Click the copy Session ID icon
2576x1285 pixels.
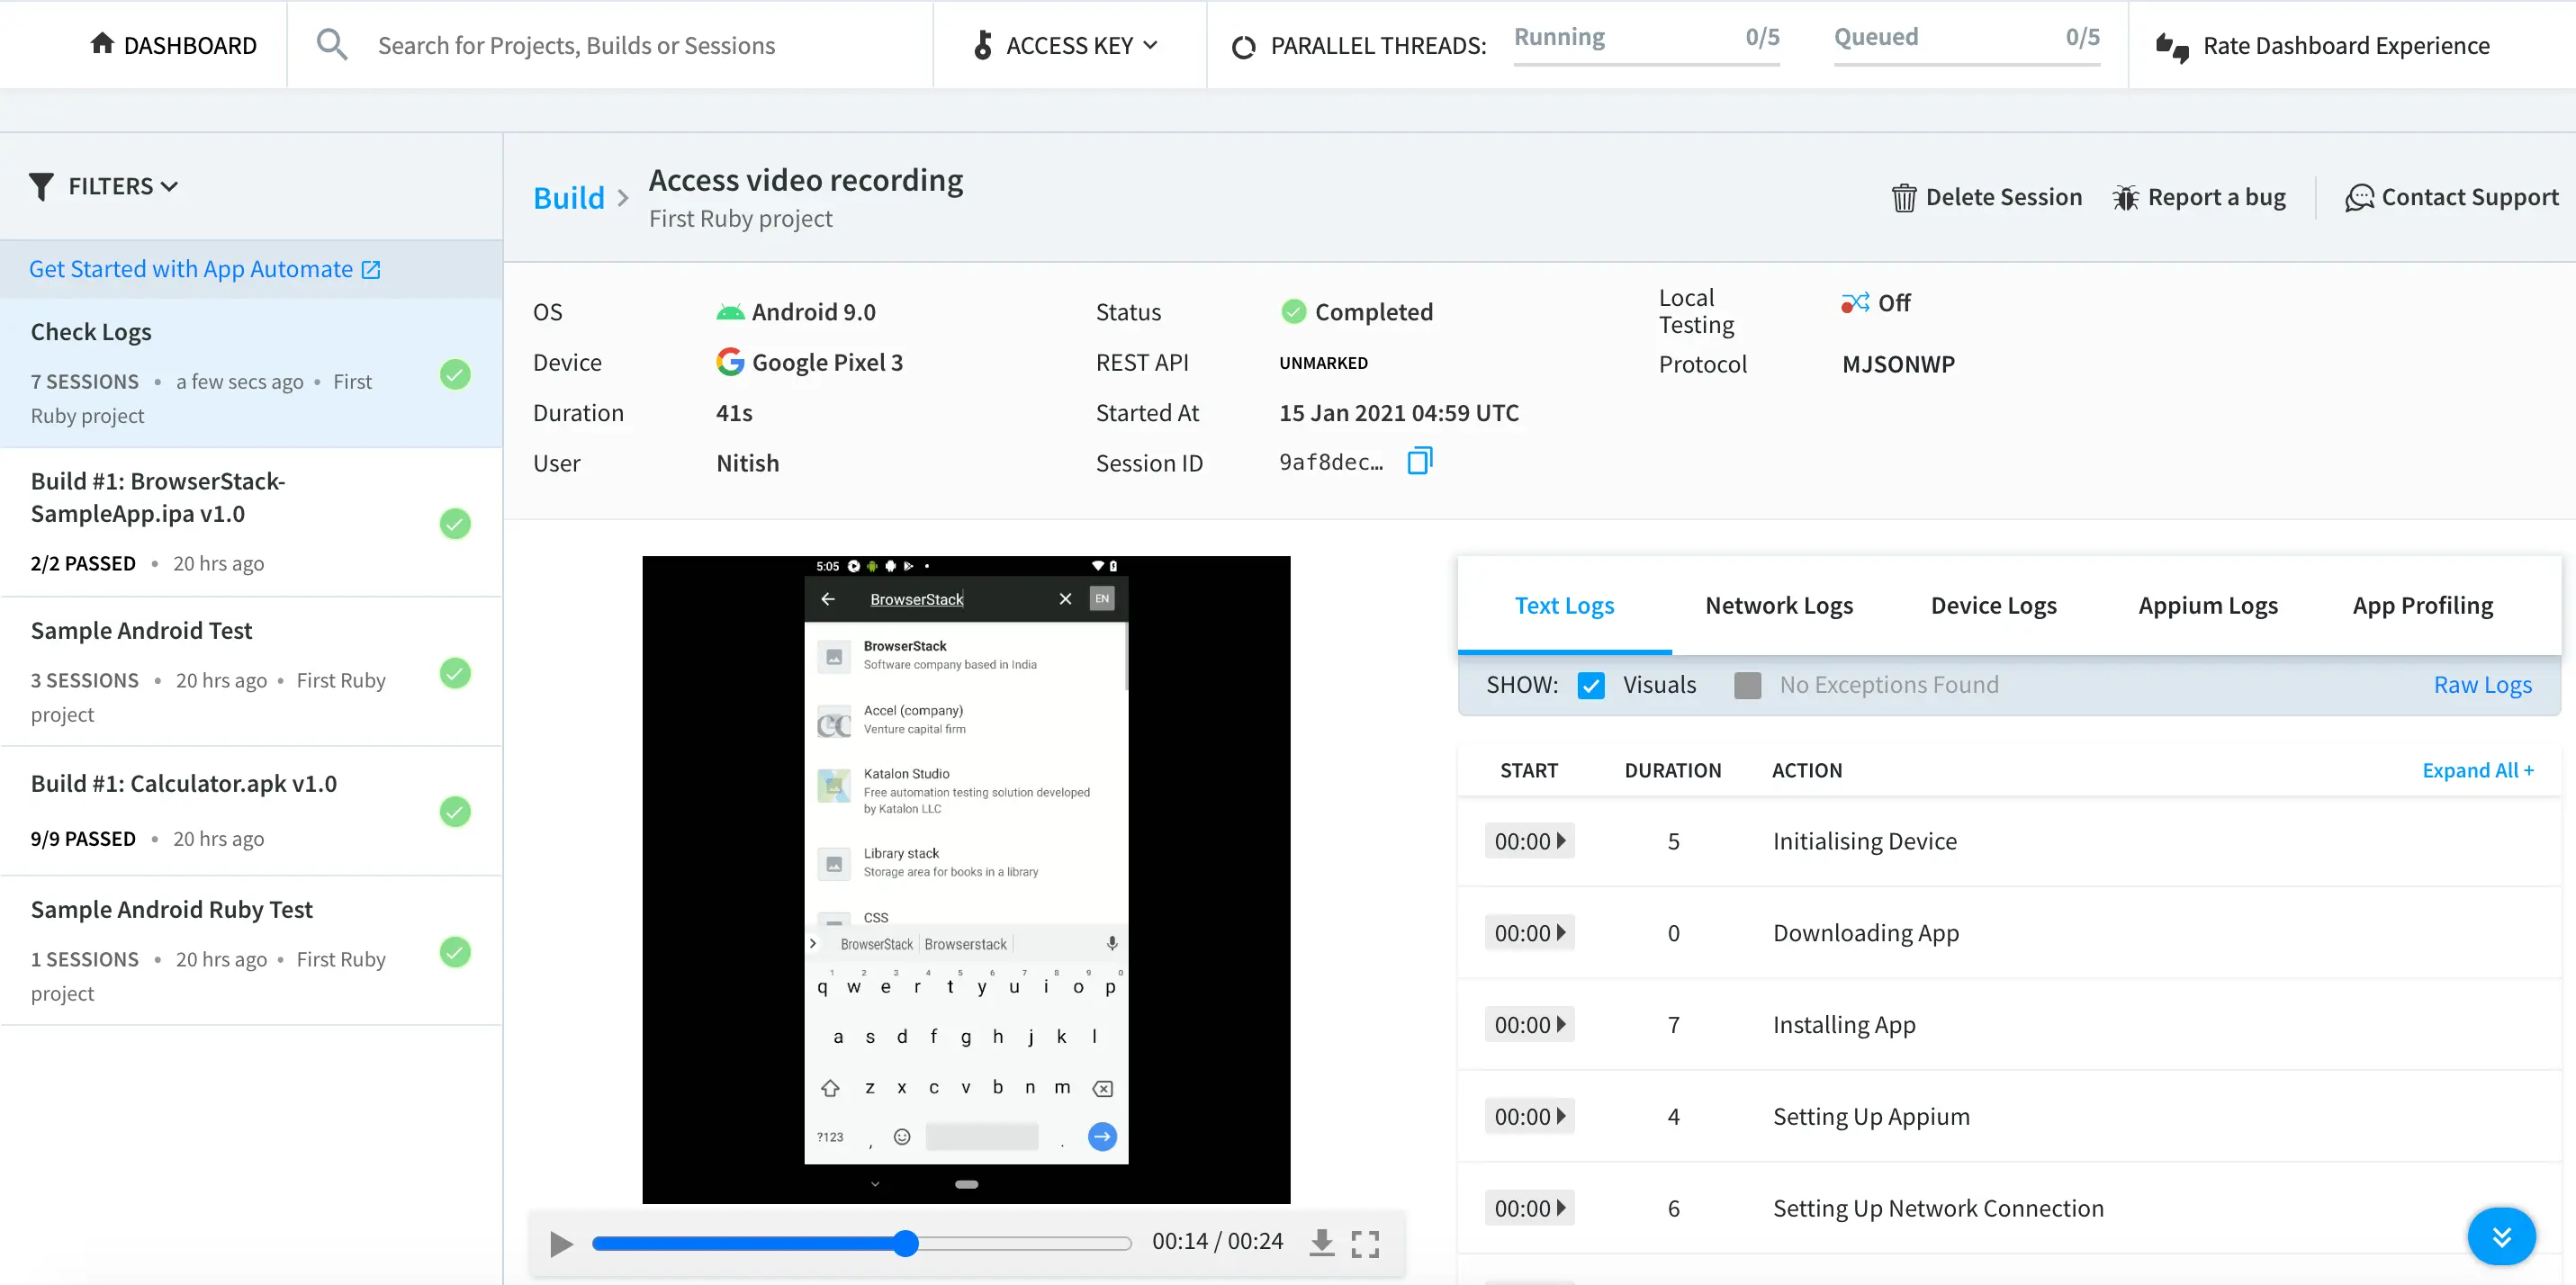(x=1420, y=461)
